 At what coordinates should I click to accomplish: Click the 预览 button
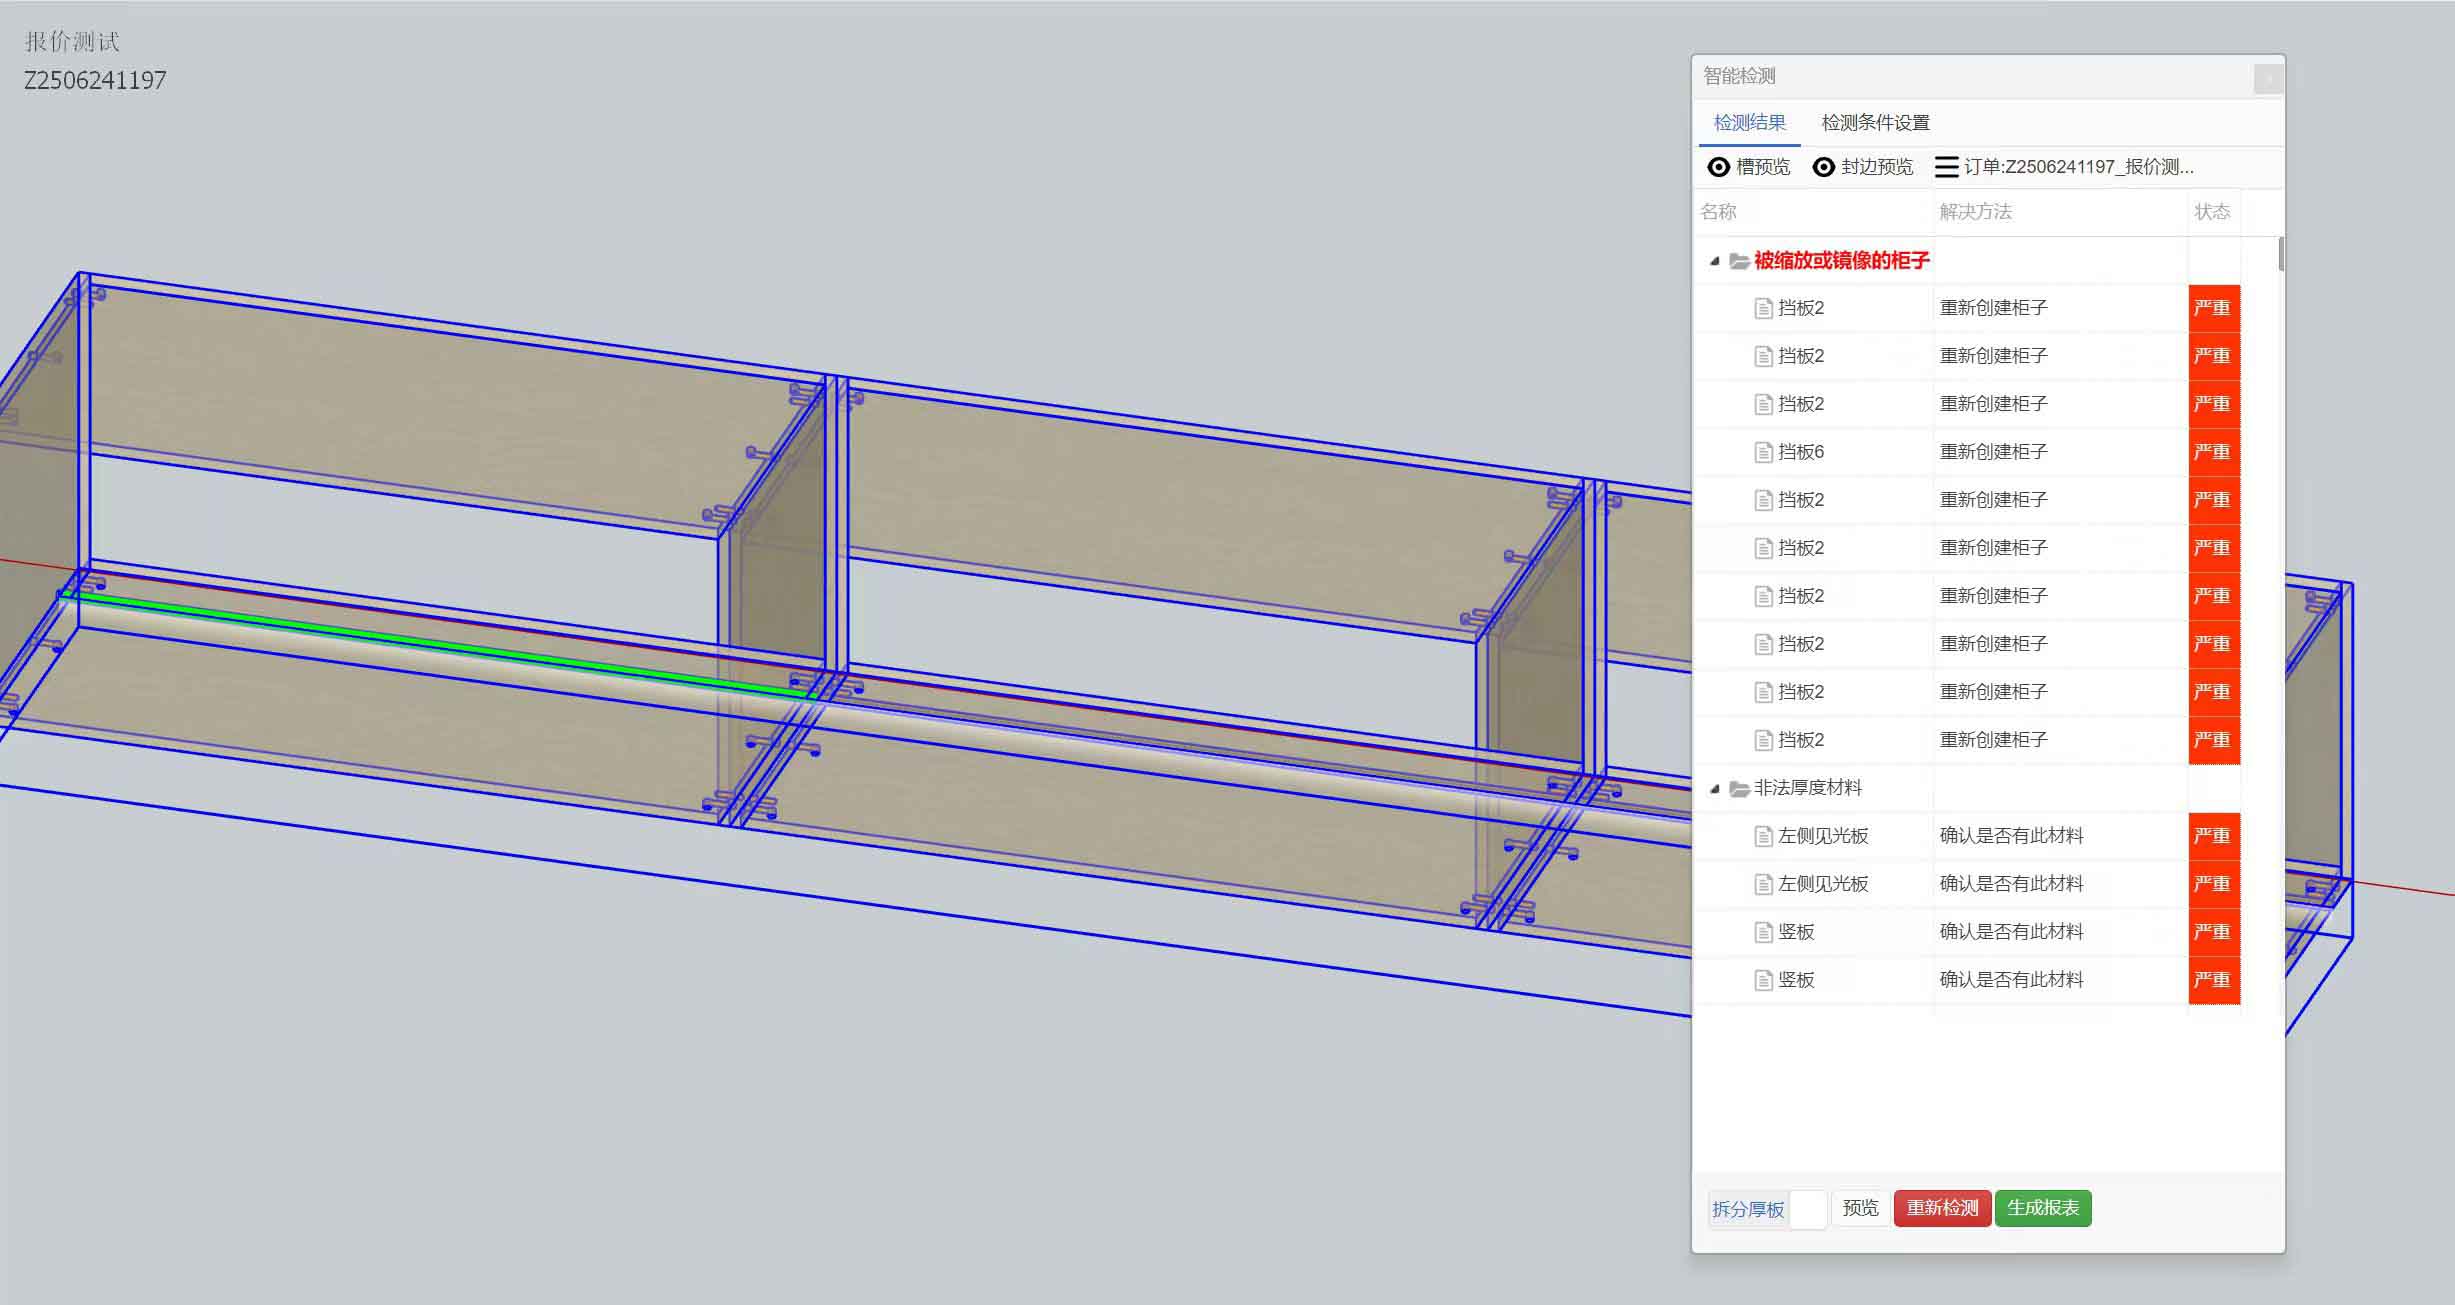[1860, 1208]
